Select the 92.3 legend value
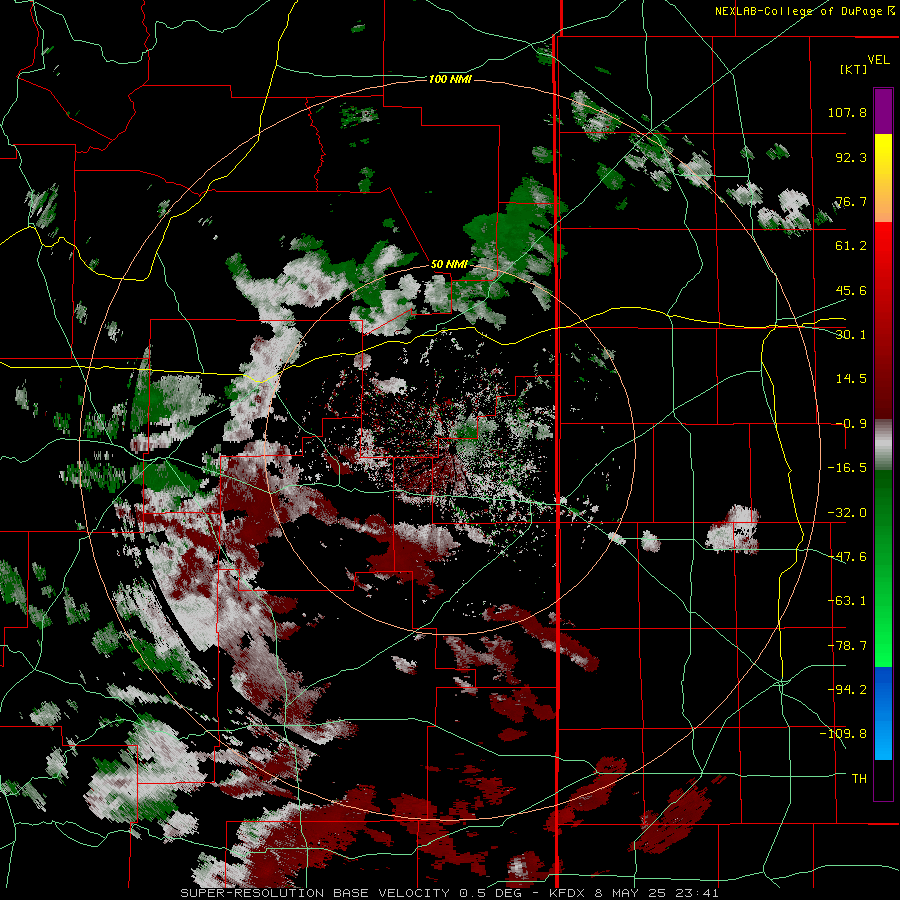 pos(851,157)
